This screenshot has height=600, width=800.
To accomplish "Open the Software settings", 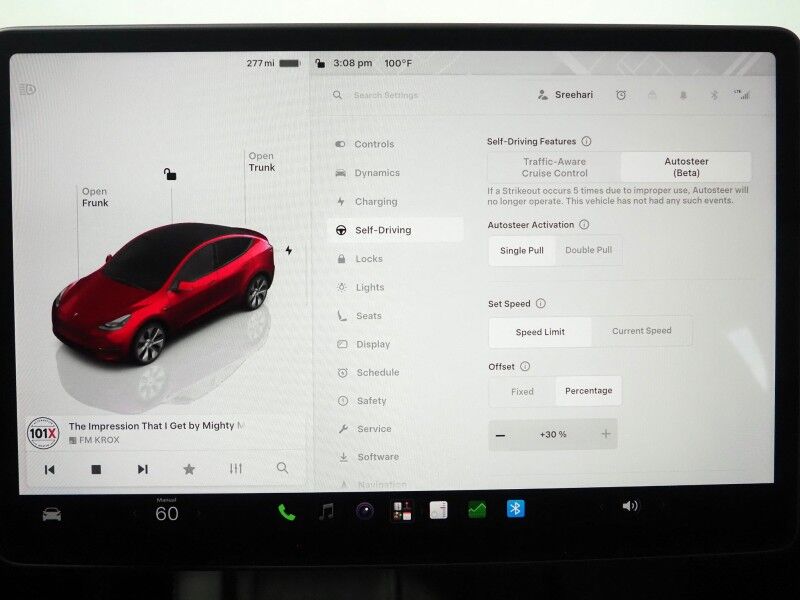I will [x=368, y=457].
